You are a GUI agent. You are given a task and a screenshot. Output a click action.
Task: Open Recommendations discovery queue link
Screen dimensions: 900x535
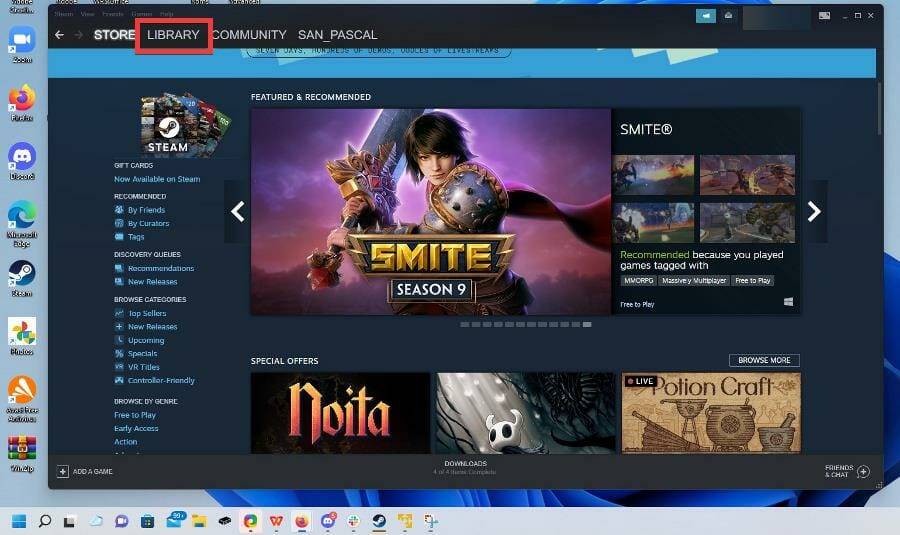pyautogui.click(x=161, y=268)
